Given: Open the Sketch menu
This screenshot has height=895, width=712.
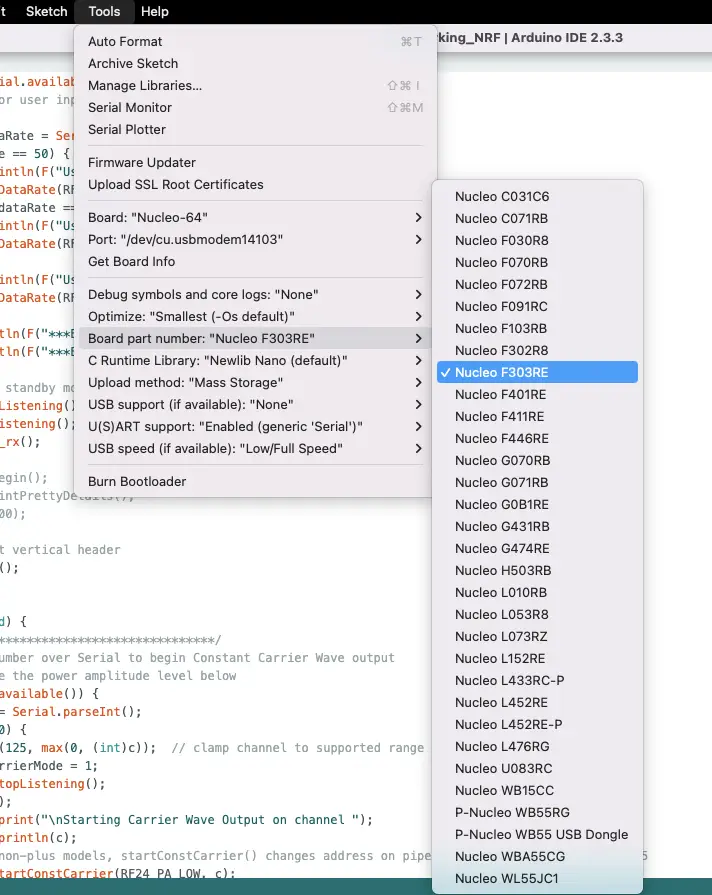Looking at the screenshot, I should point(46,11).
